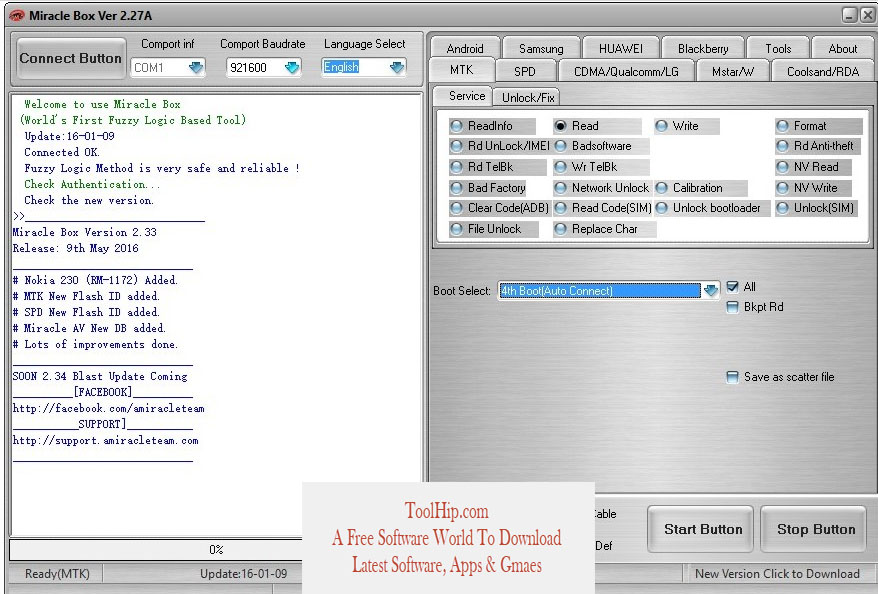Select Rd UnLock/IMEI option

(x=500, y=146)
